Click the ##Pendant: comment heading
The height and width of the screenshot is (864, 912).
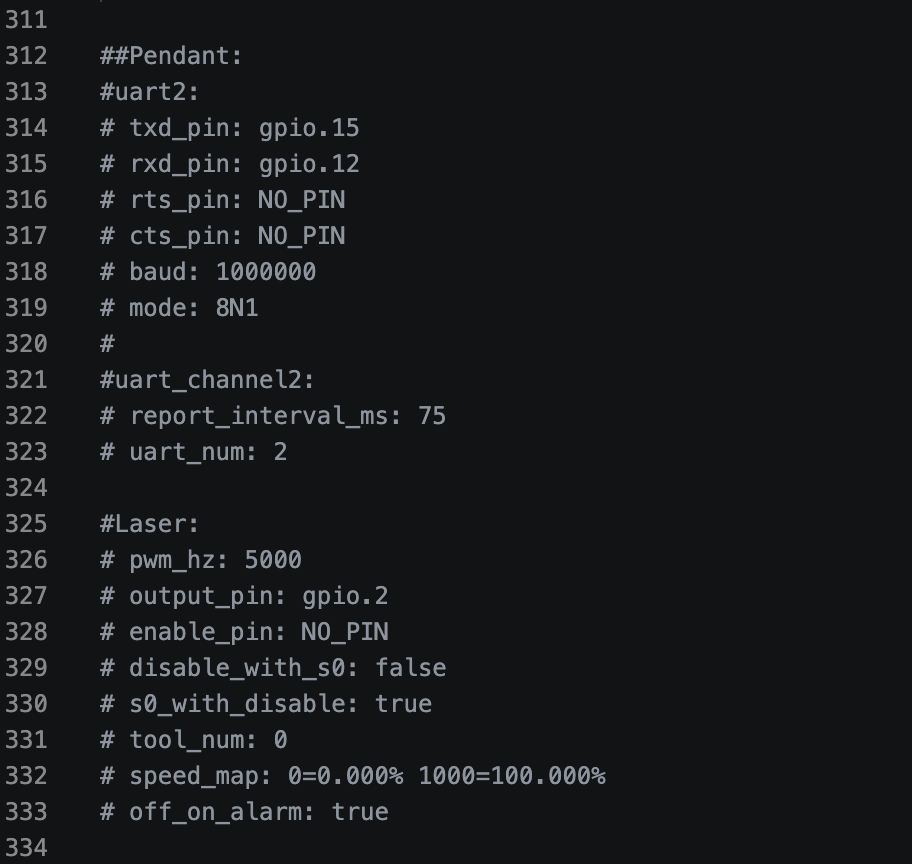[x=171, y=56]
